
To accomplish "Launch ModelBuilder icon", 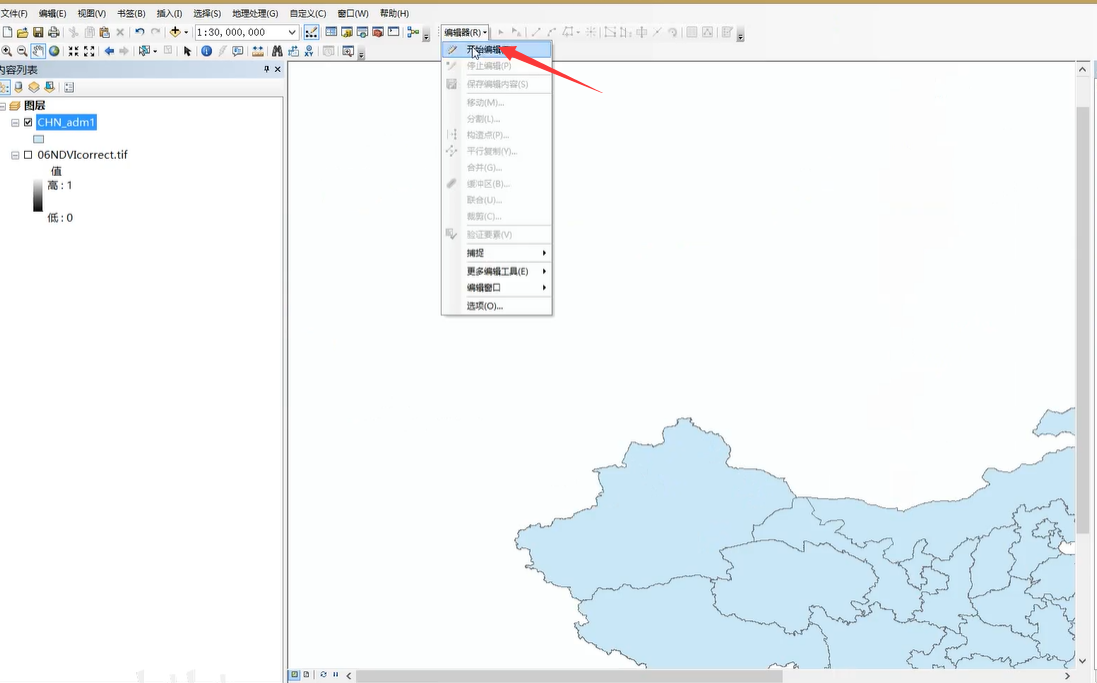I will tap(413, 32).
